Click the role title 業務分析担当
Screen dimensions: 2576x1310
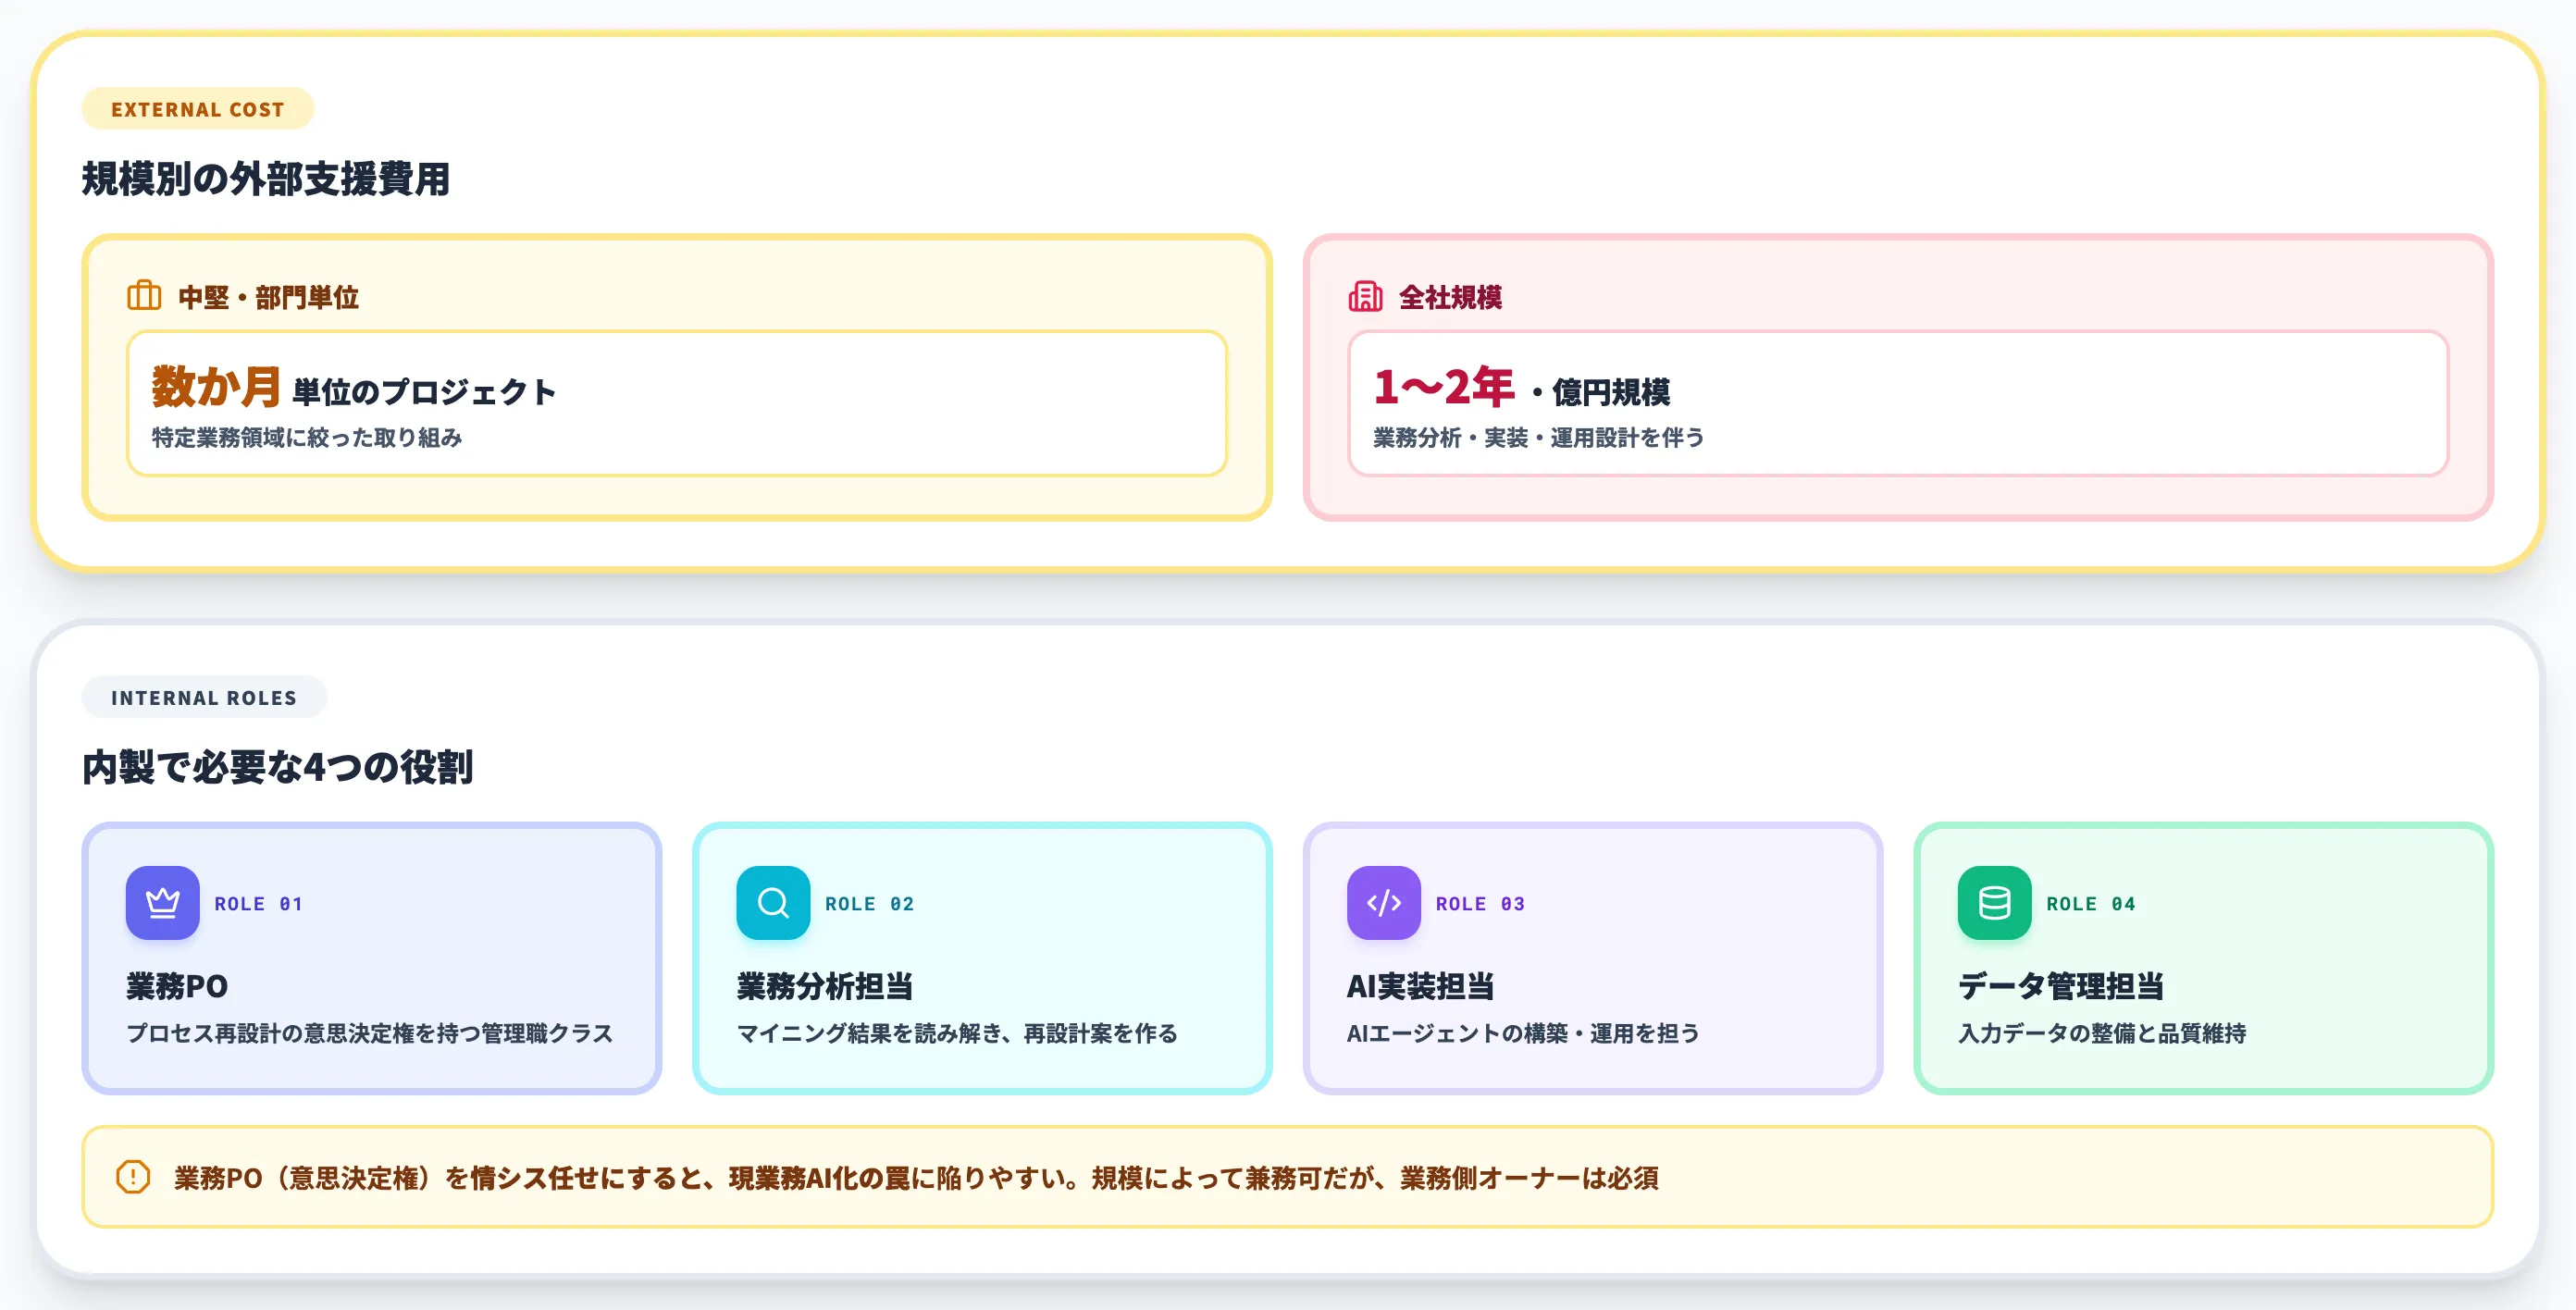825,986
